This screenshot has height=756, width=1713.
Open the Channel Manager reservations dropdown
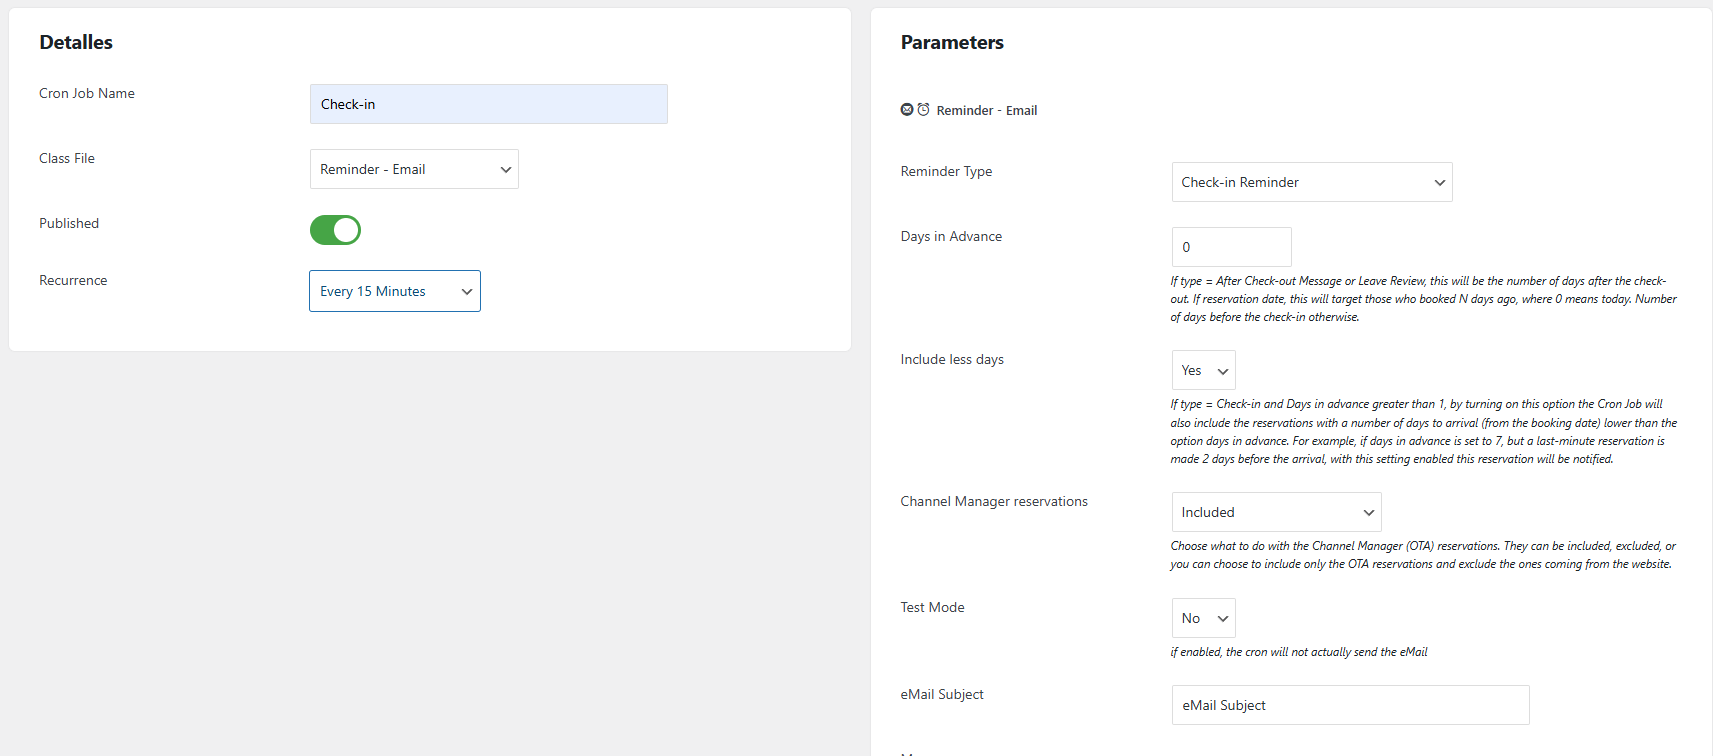pyautogui.click(x=1276, y=512)
